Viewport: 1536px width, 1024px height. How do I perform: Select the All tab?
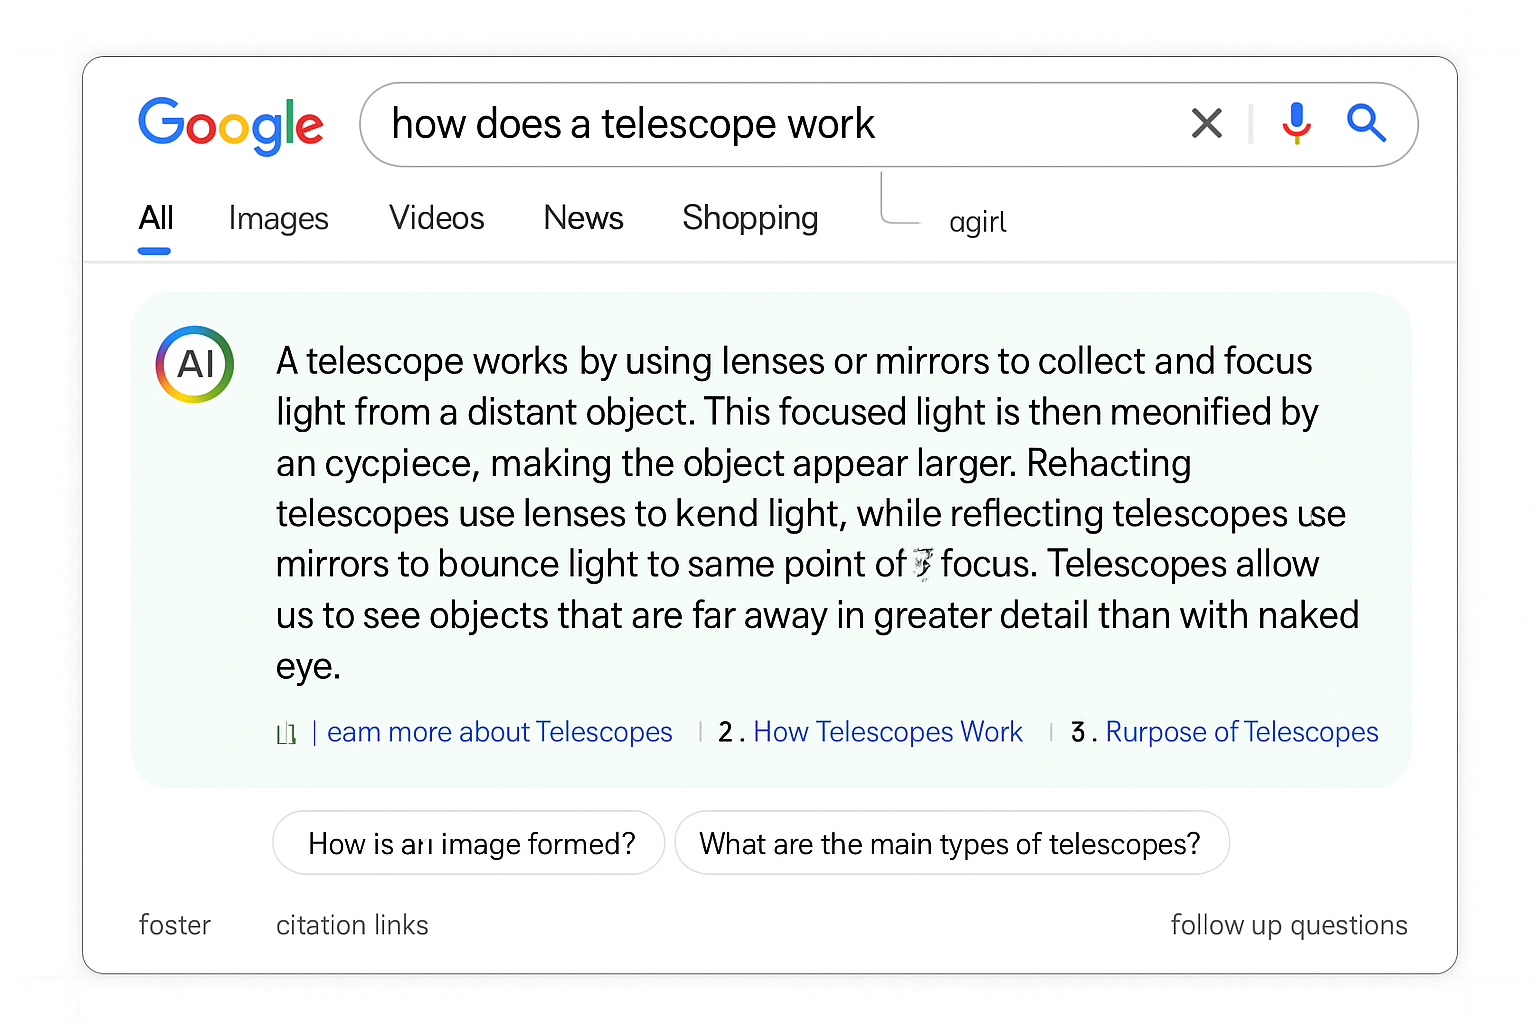click(156, 218)
